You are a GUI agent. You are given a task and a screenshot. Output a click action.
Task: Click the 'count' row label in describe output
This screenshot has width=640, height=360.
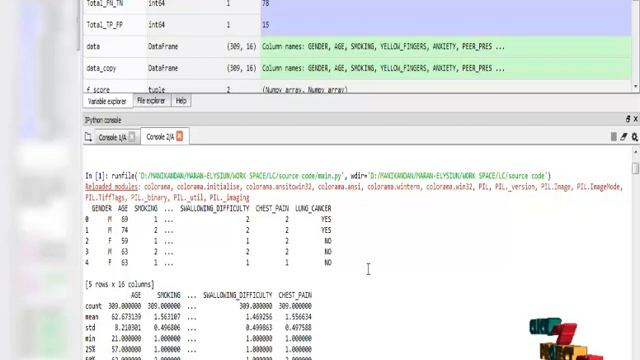93,306
